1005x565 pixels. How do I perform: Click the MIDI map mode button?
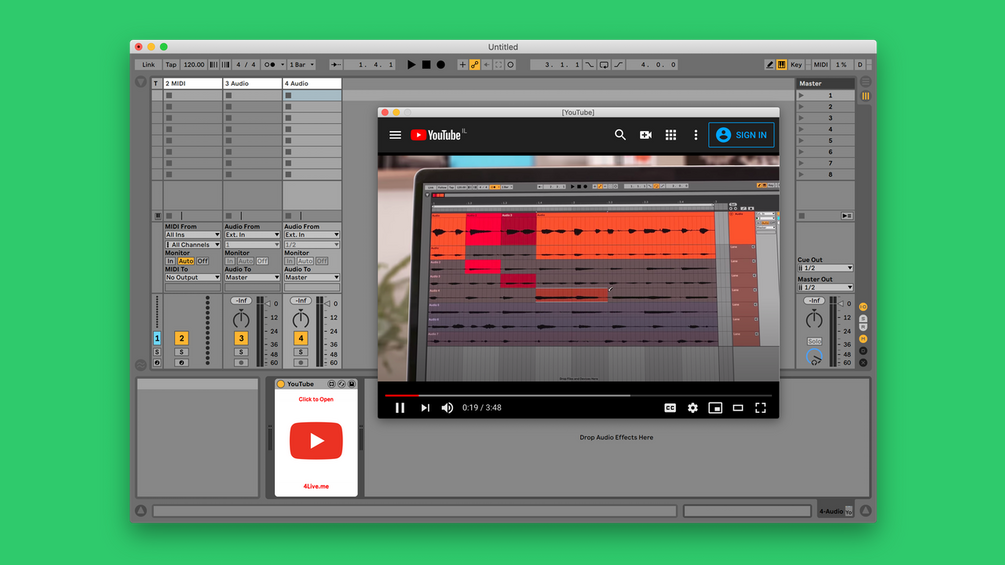(x=820, y=65)
